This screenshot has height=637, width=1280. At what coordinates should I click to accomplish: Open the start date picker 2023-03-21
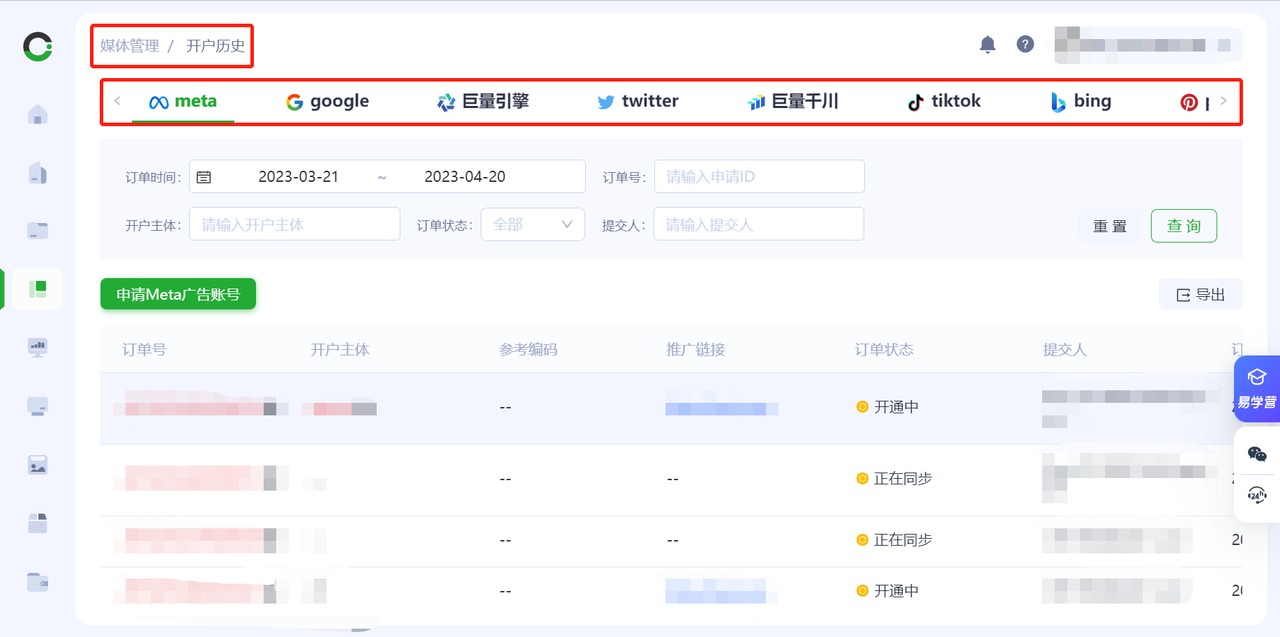pos(298,177)
